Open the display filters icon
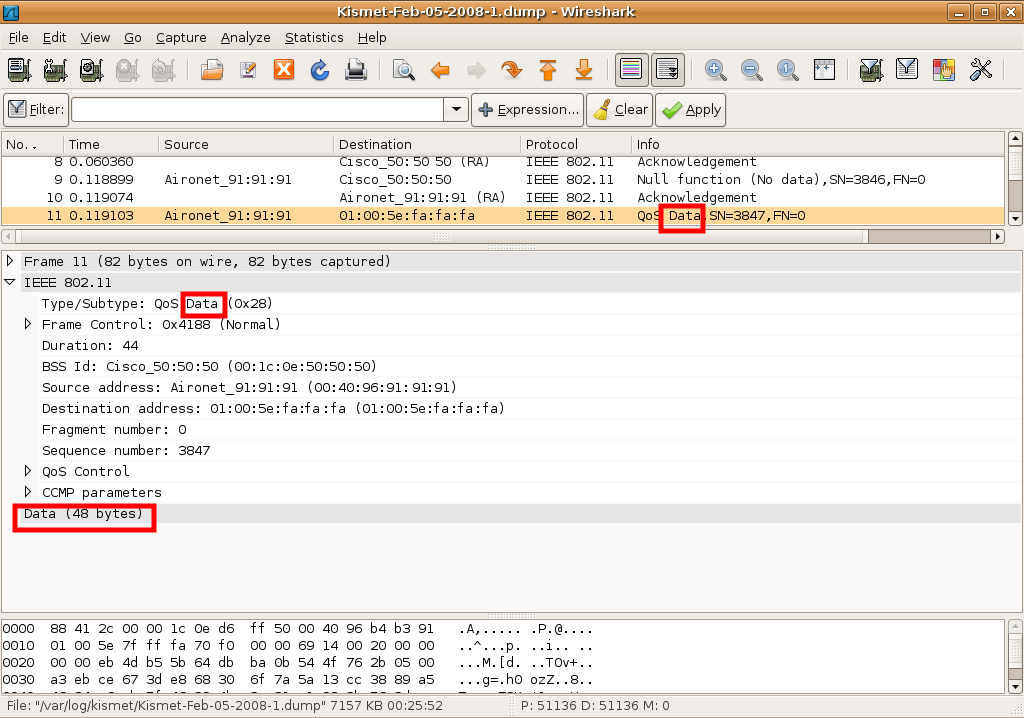Image resolution: width=1024 pixels, height=718 pixels. pos(907,69)
